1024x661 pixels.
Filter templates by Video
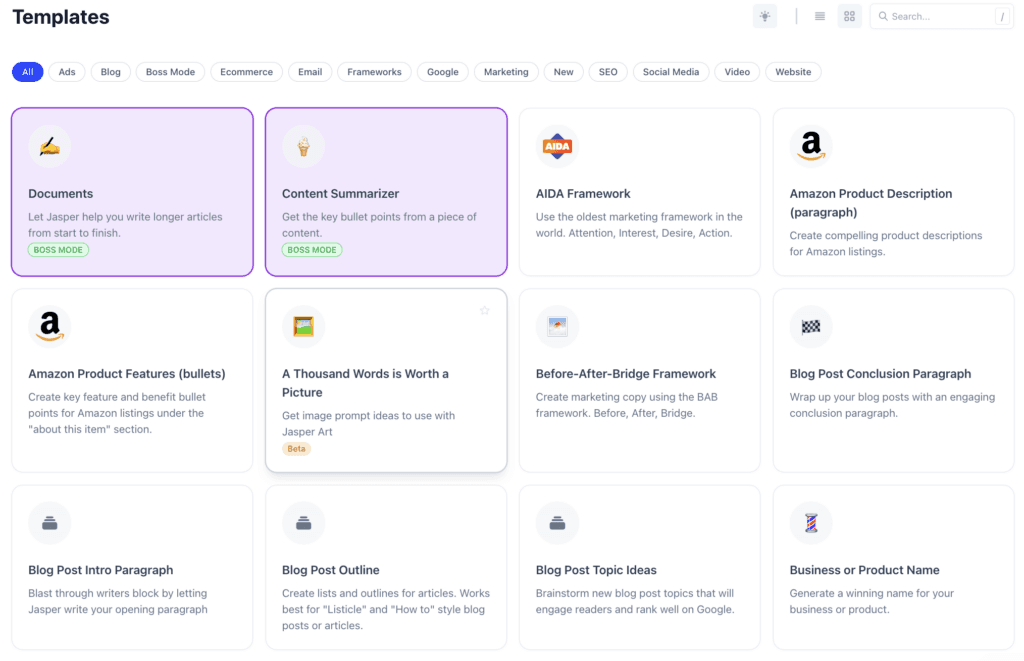click(737, 72)
